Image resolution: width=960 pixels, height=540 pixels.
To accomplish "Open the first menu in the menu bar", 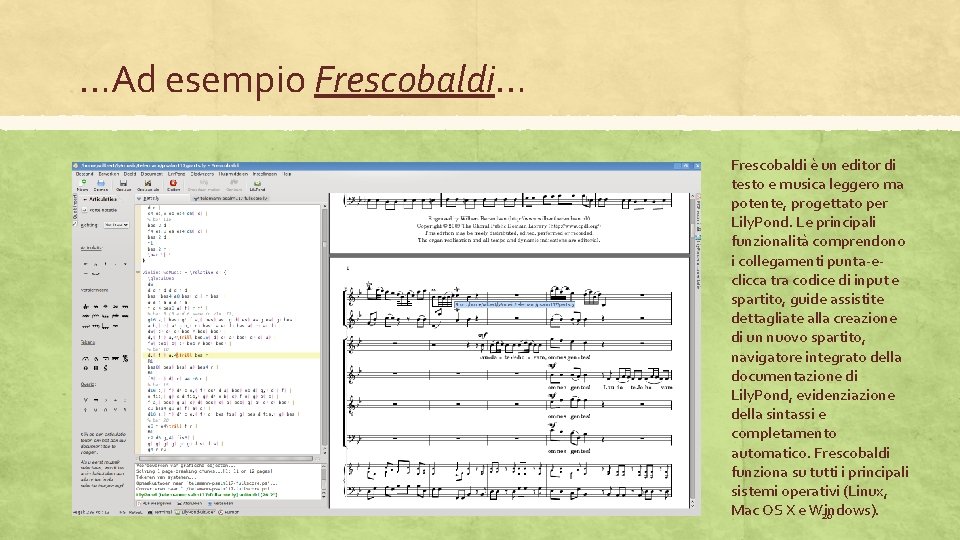I will pyautogui.click(x=84, y=174).
